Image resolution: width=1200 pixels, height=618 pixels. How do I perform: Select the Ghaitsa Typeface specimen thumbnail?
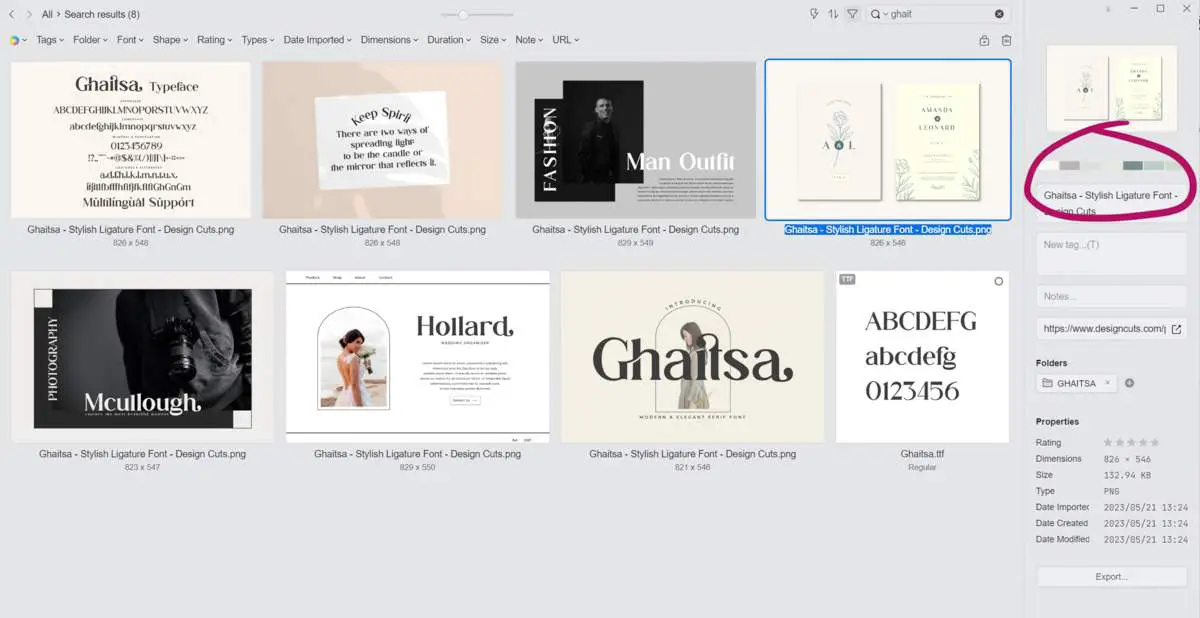[x=131, y=140]
